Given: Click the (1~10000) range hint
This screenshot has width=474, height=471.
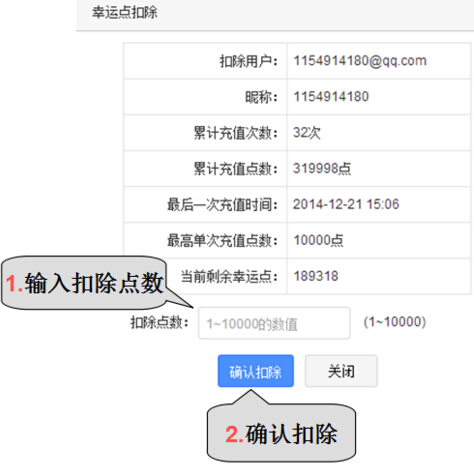Looking at the screenshot, I should (x=395, y=322).
